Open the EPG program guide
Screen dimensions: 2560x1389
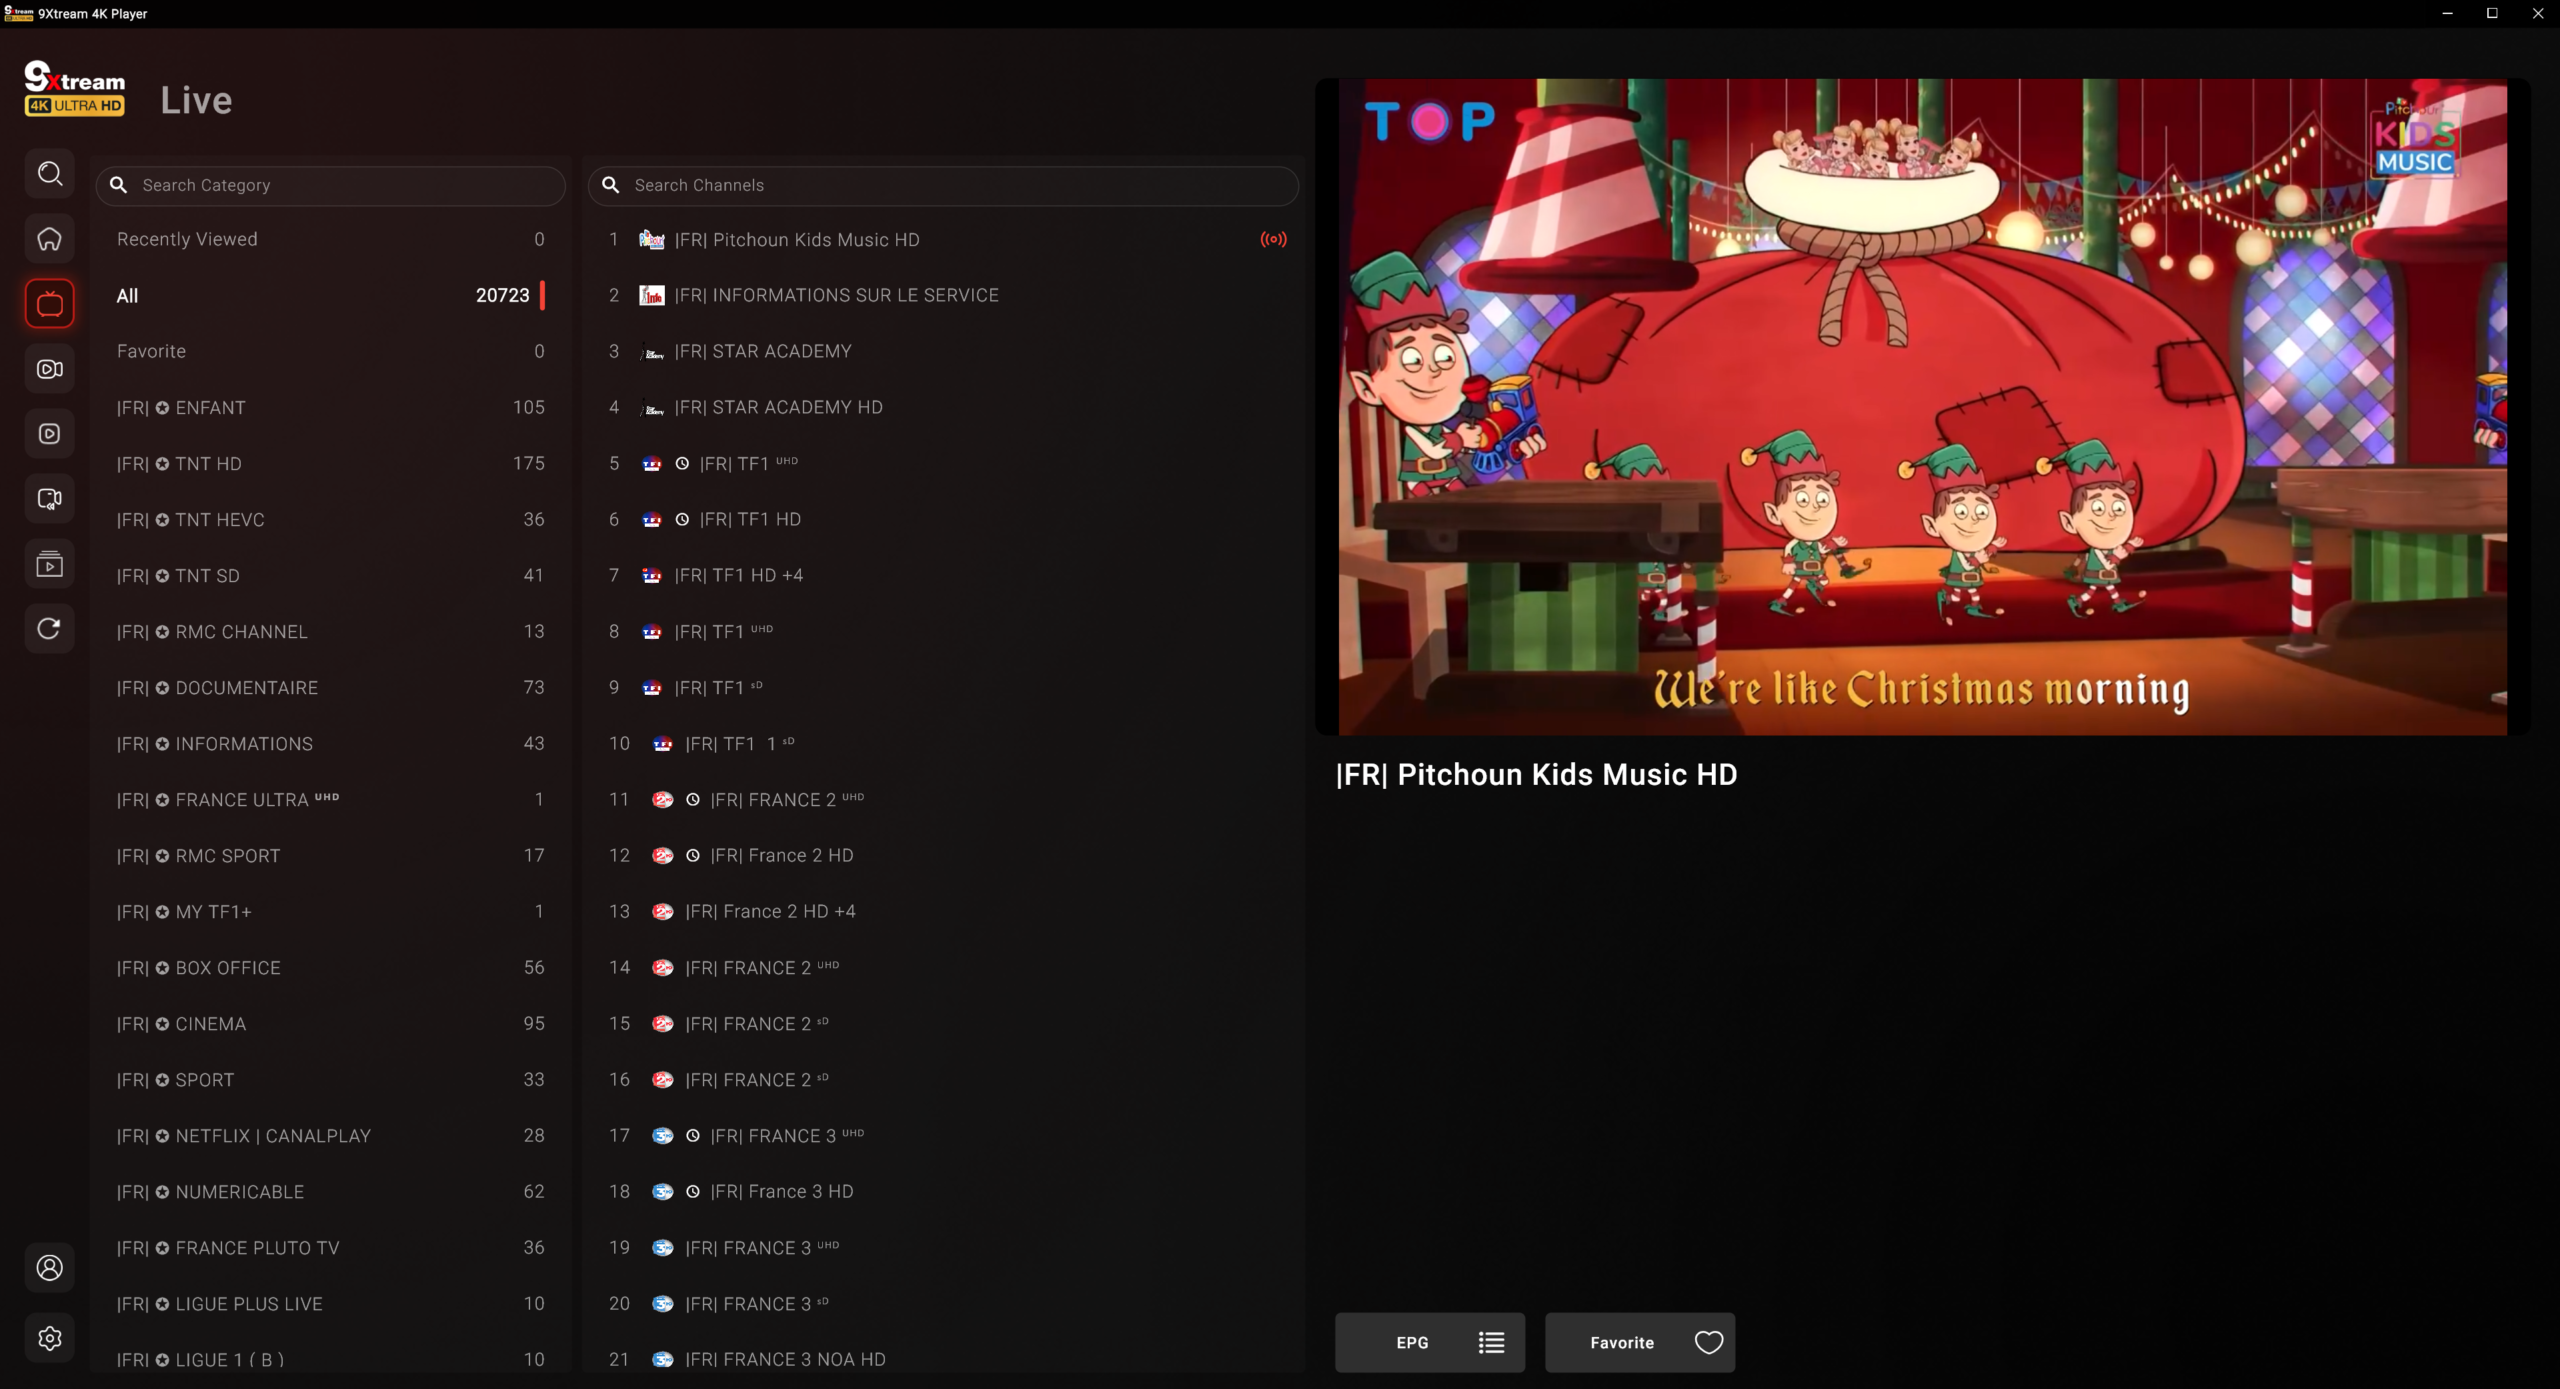click(x=1429, y=1342)
